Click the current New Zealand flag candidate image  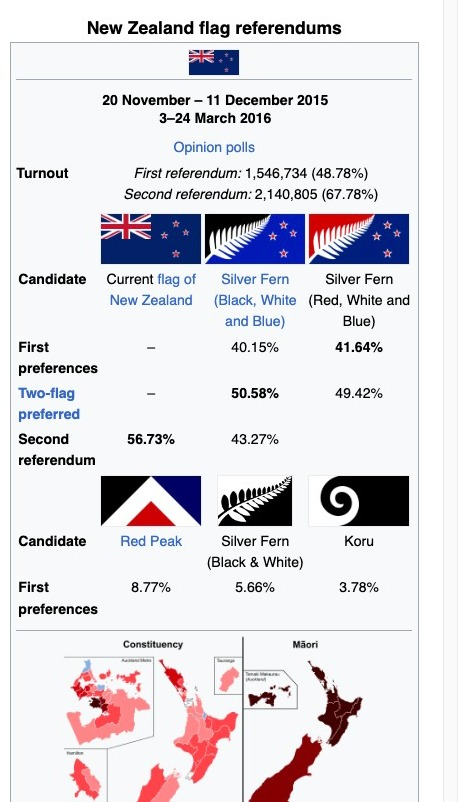point(151,239)
